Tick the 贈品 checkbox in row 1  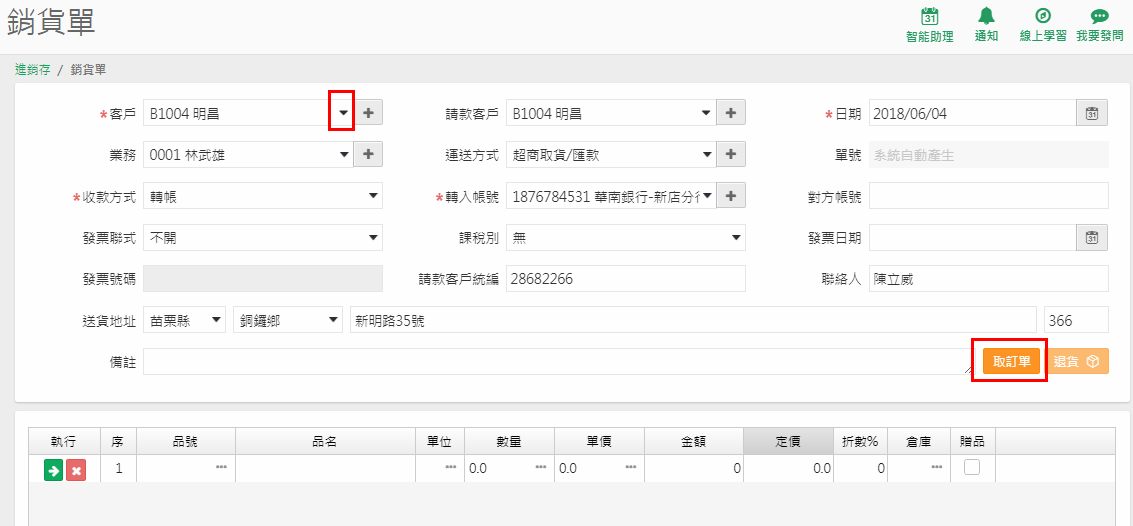973,467
